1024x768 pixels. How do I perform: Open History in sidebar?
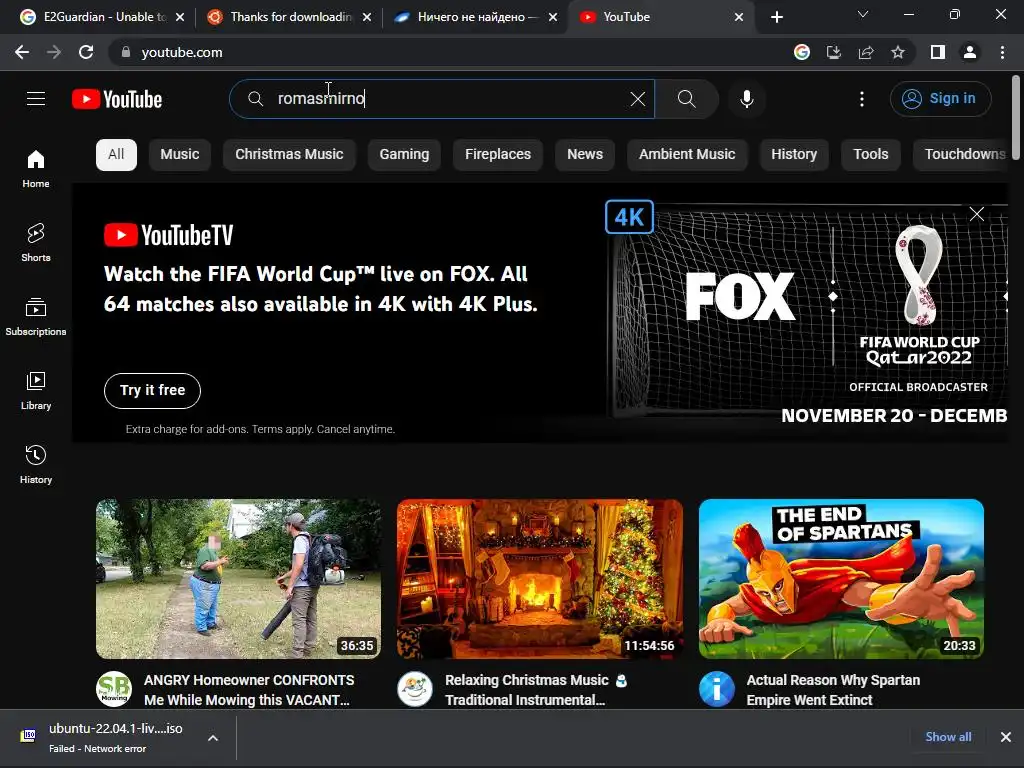point(36,464)
